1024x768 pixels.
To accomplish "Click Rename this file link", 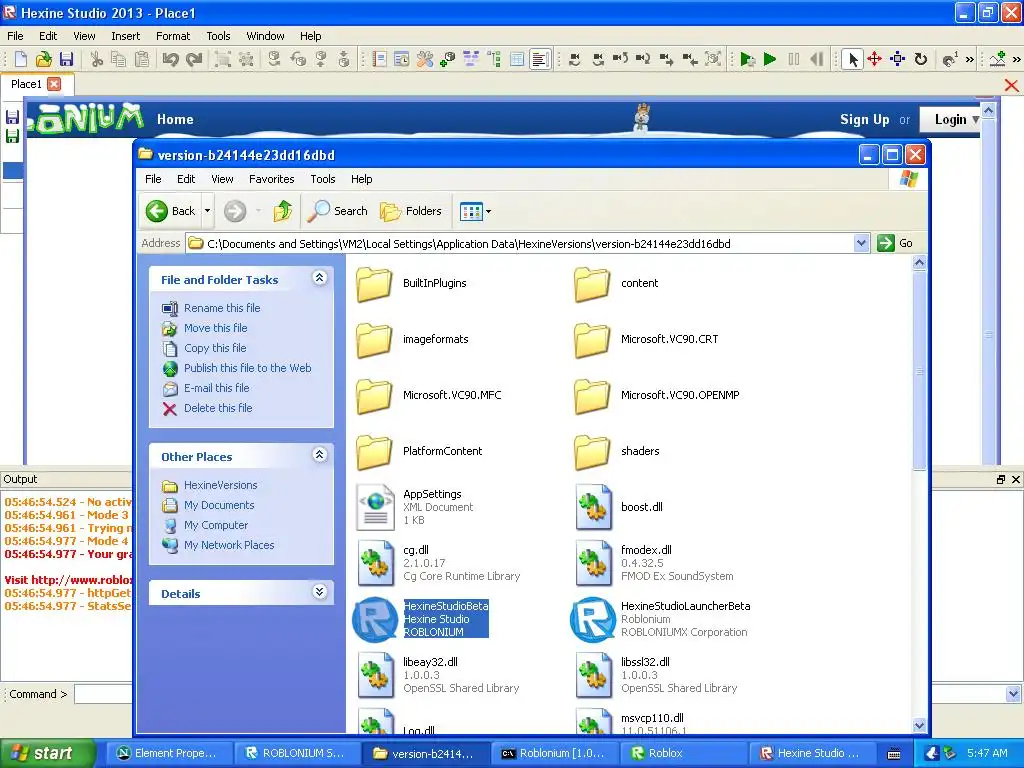I will pyautogui.click(x=222, y=308).
